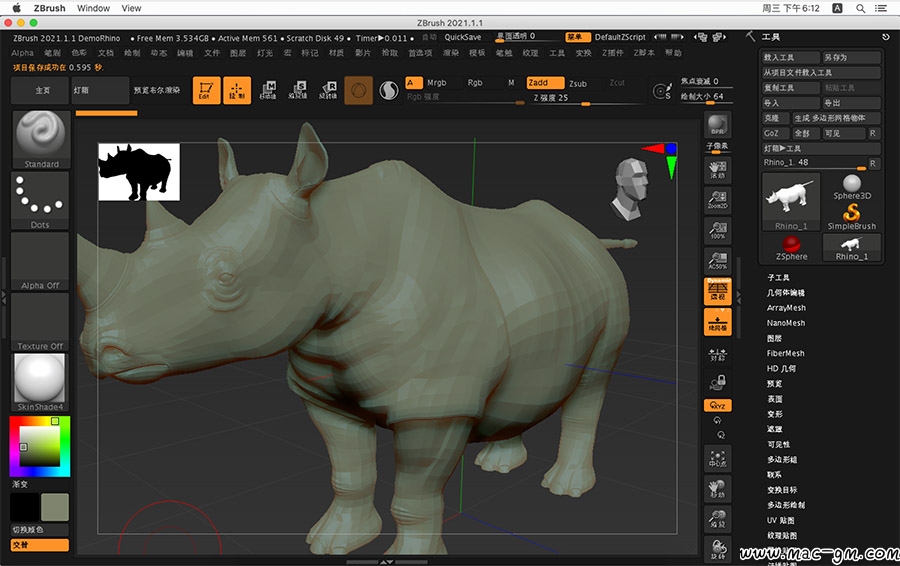Screen dimensions: 900x566
Task: Select the 滚动 (Scroll) canvas icon
Action: pos(717,170)
